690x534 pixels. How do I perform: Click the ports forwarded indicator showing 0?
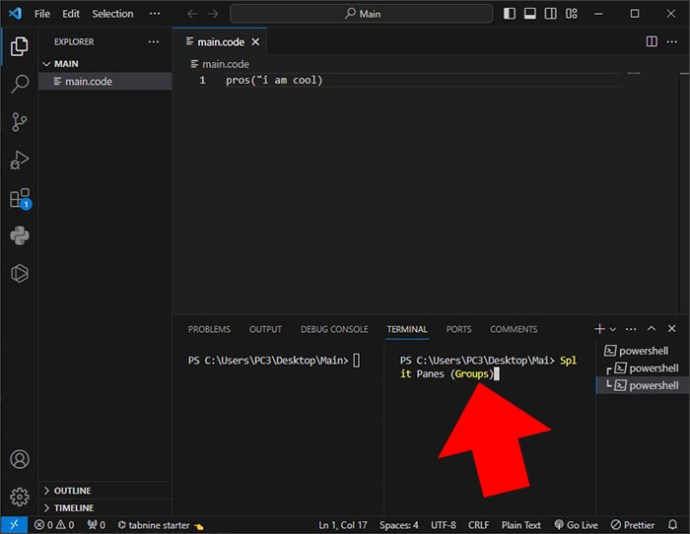[x=96, y=525]
